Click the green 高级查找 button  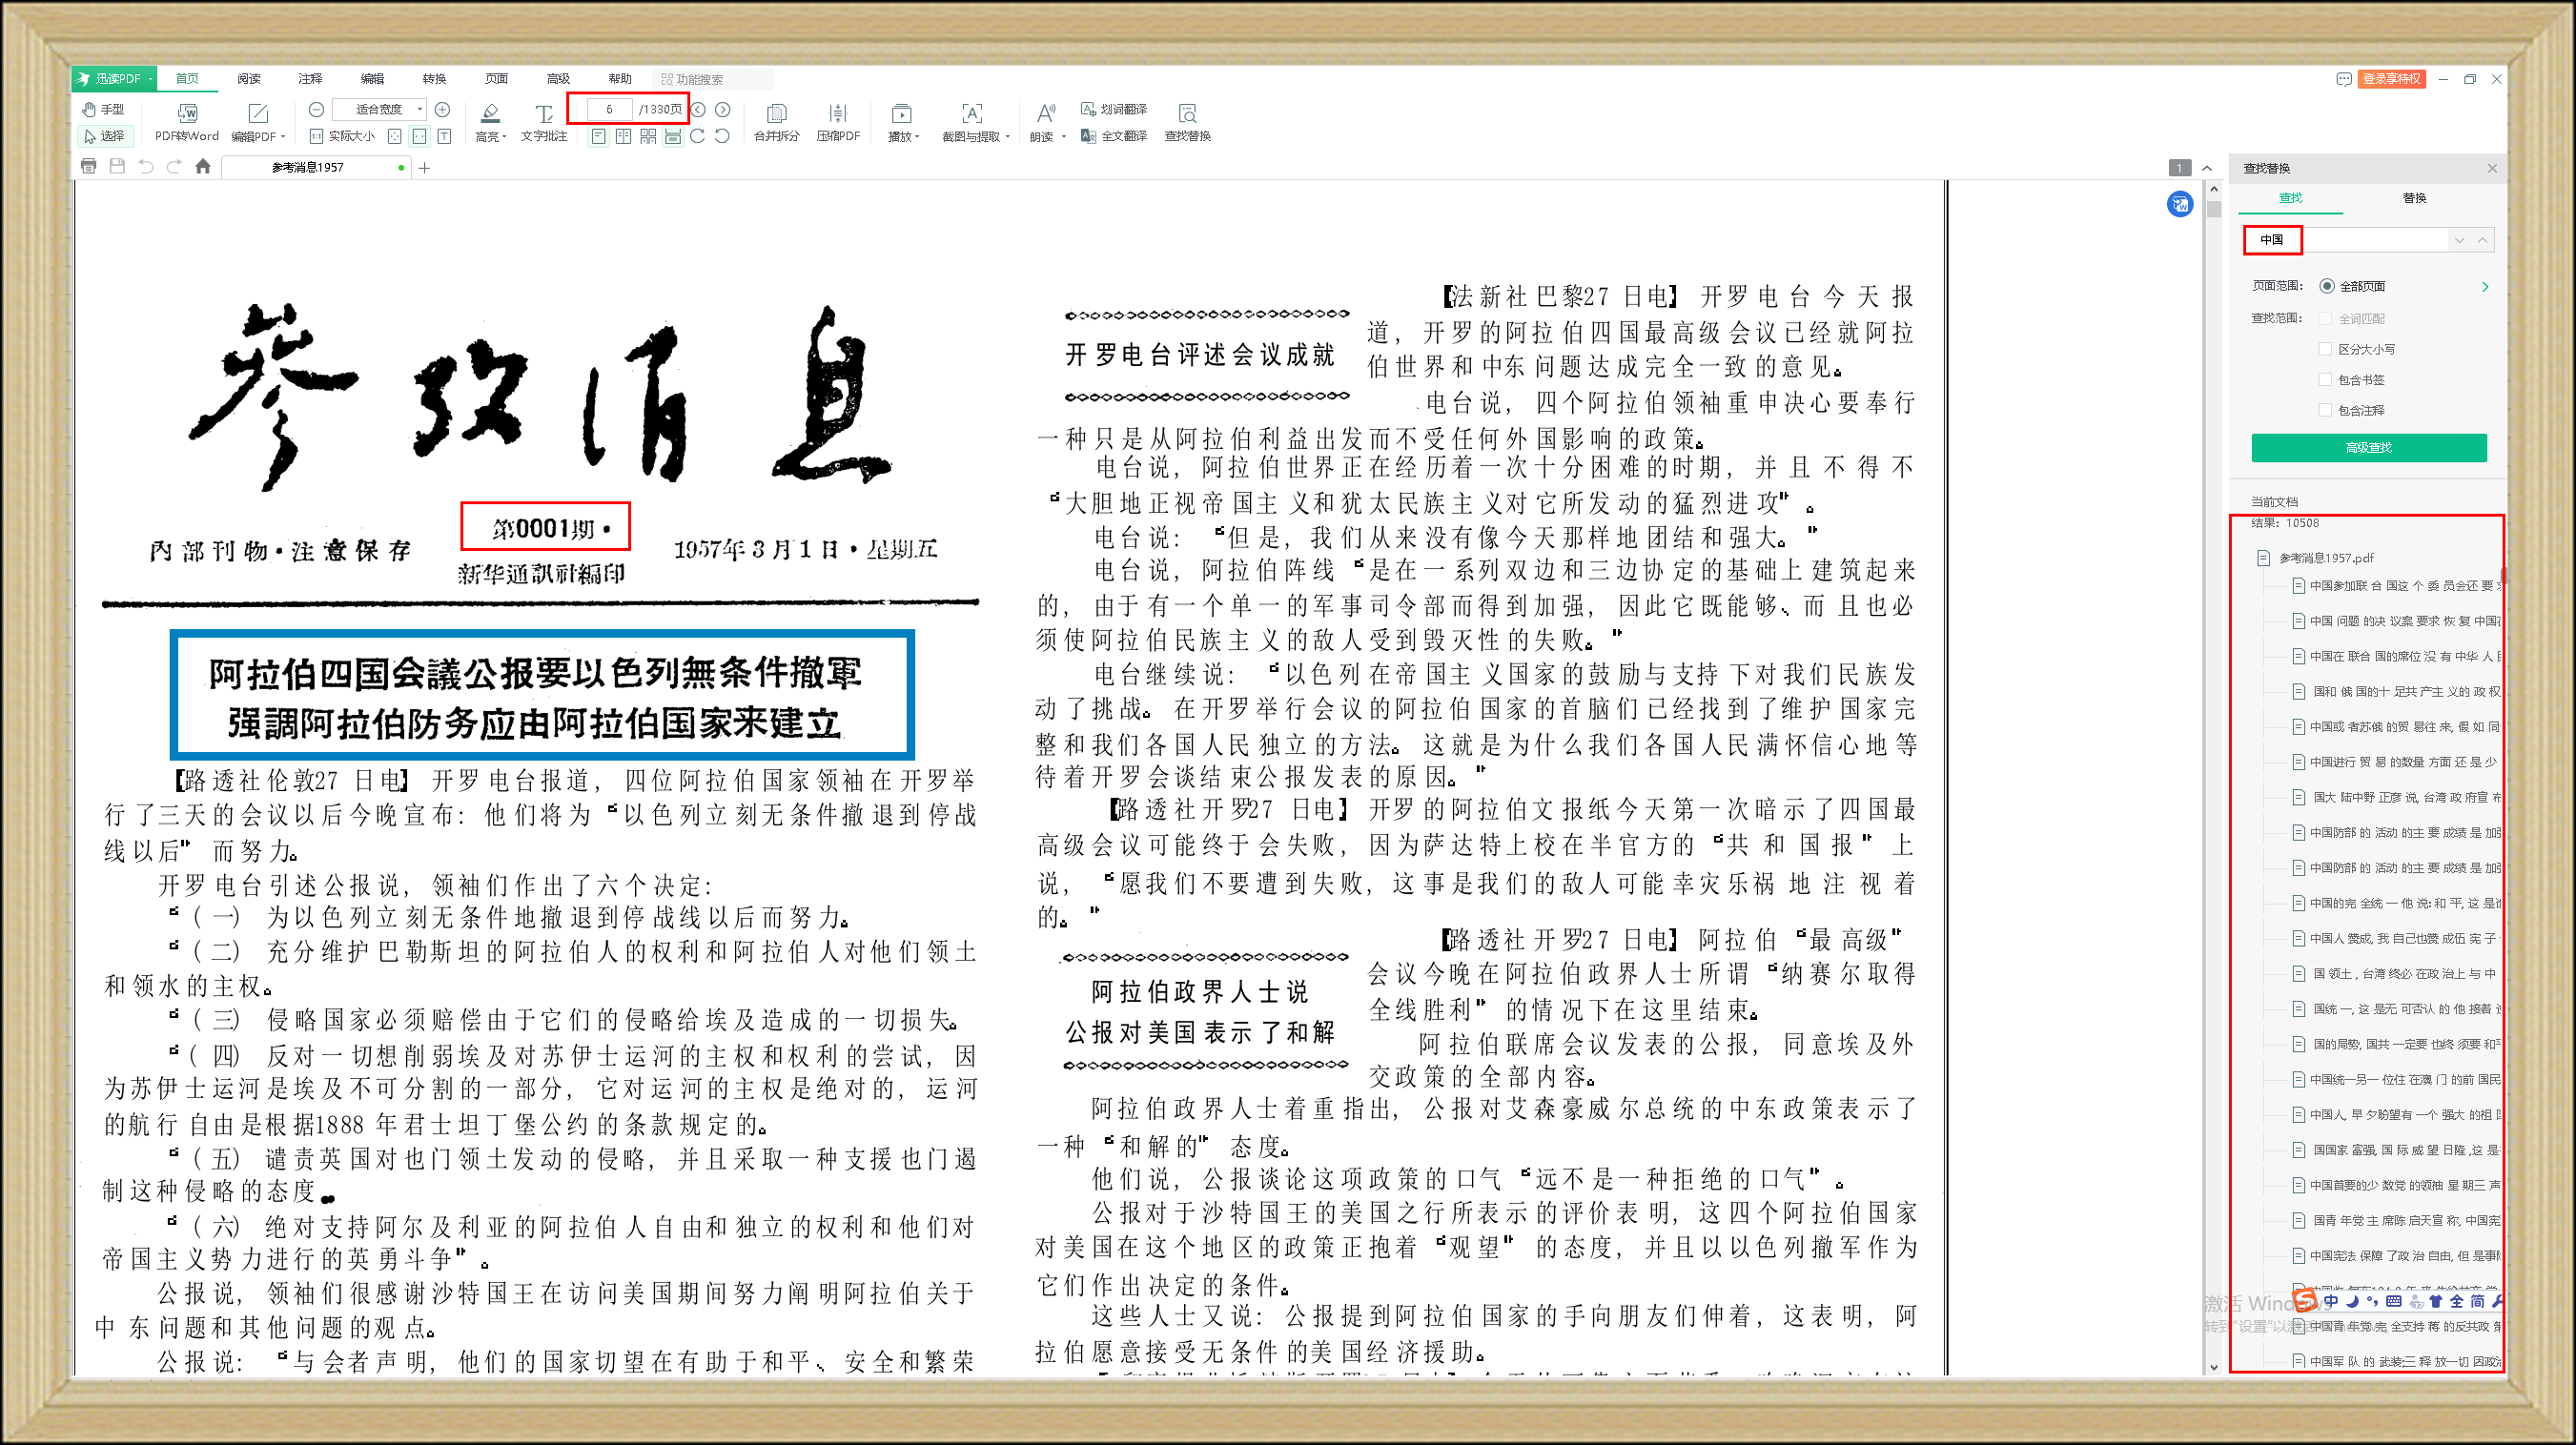tap(2368, 448)
